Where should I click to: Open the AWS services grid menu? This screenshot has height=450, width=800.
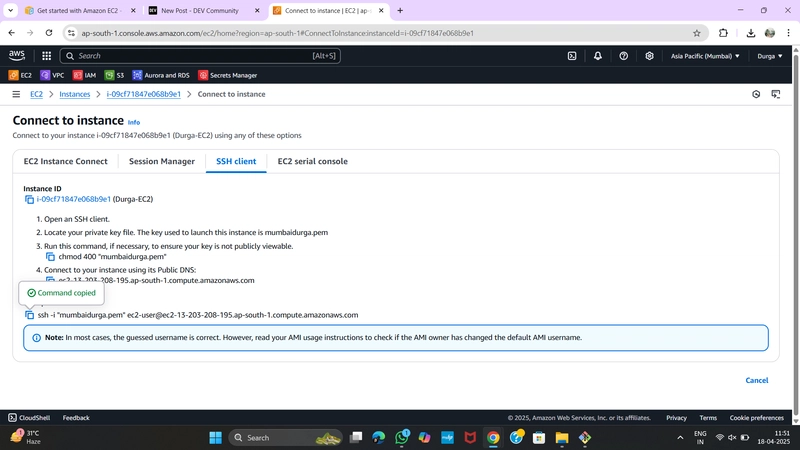click(46, 56)
